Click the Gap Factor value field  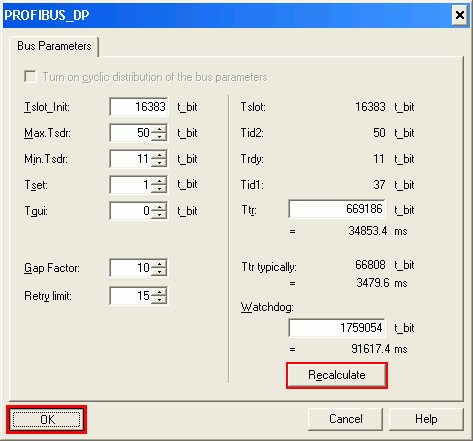pos(131,268)
